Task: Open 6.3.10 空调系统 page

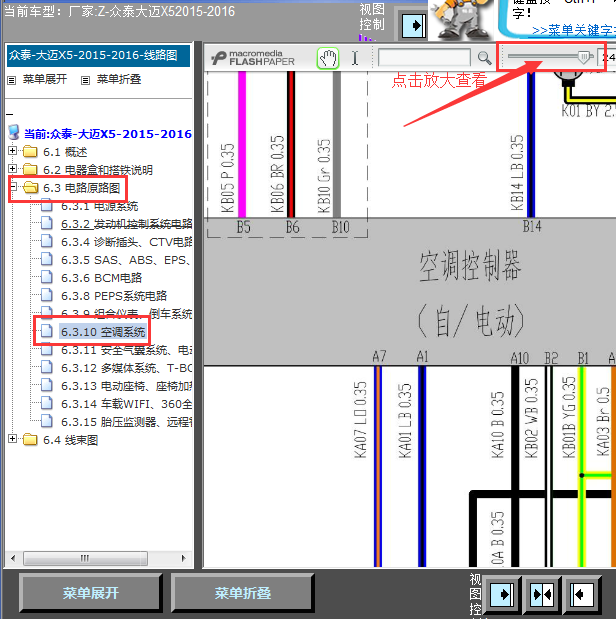Action: (103, 332)
